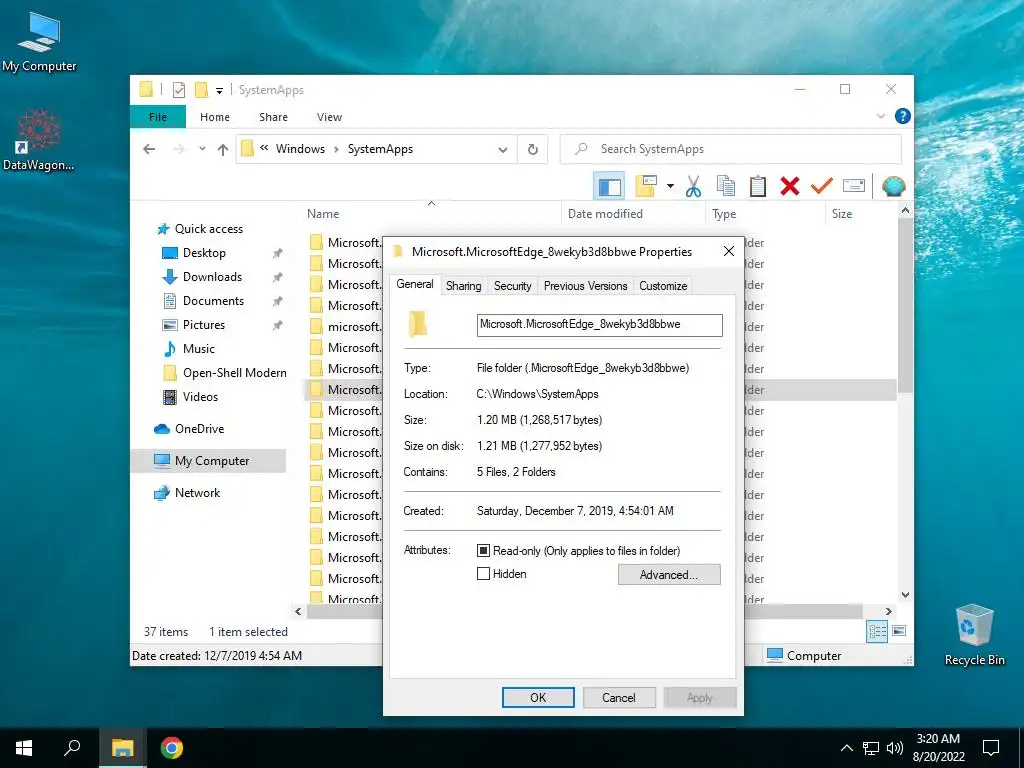Select Desktop in navigation pane

(x=204, y=253)
